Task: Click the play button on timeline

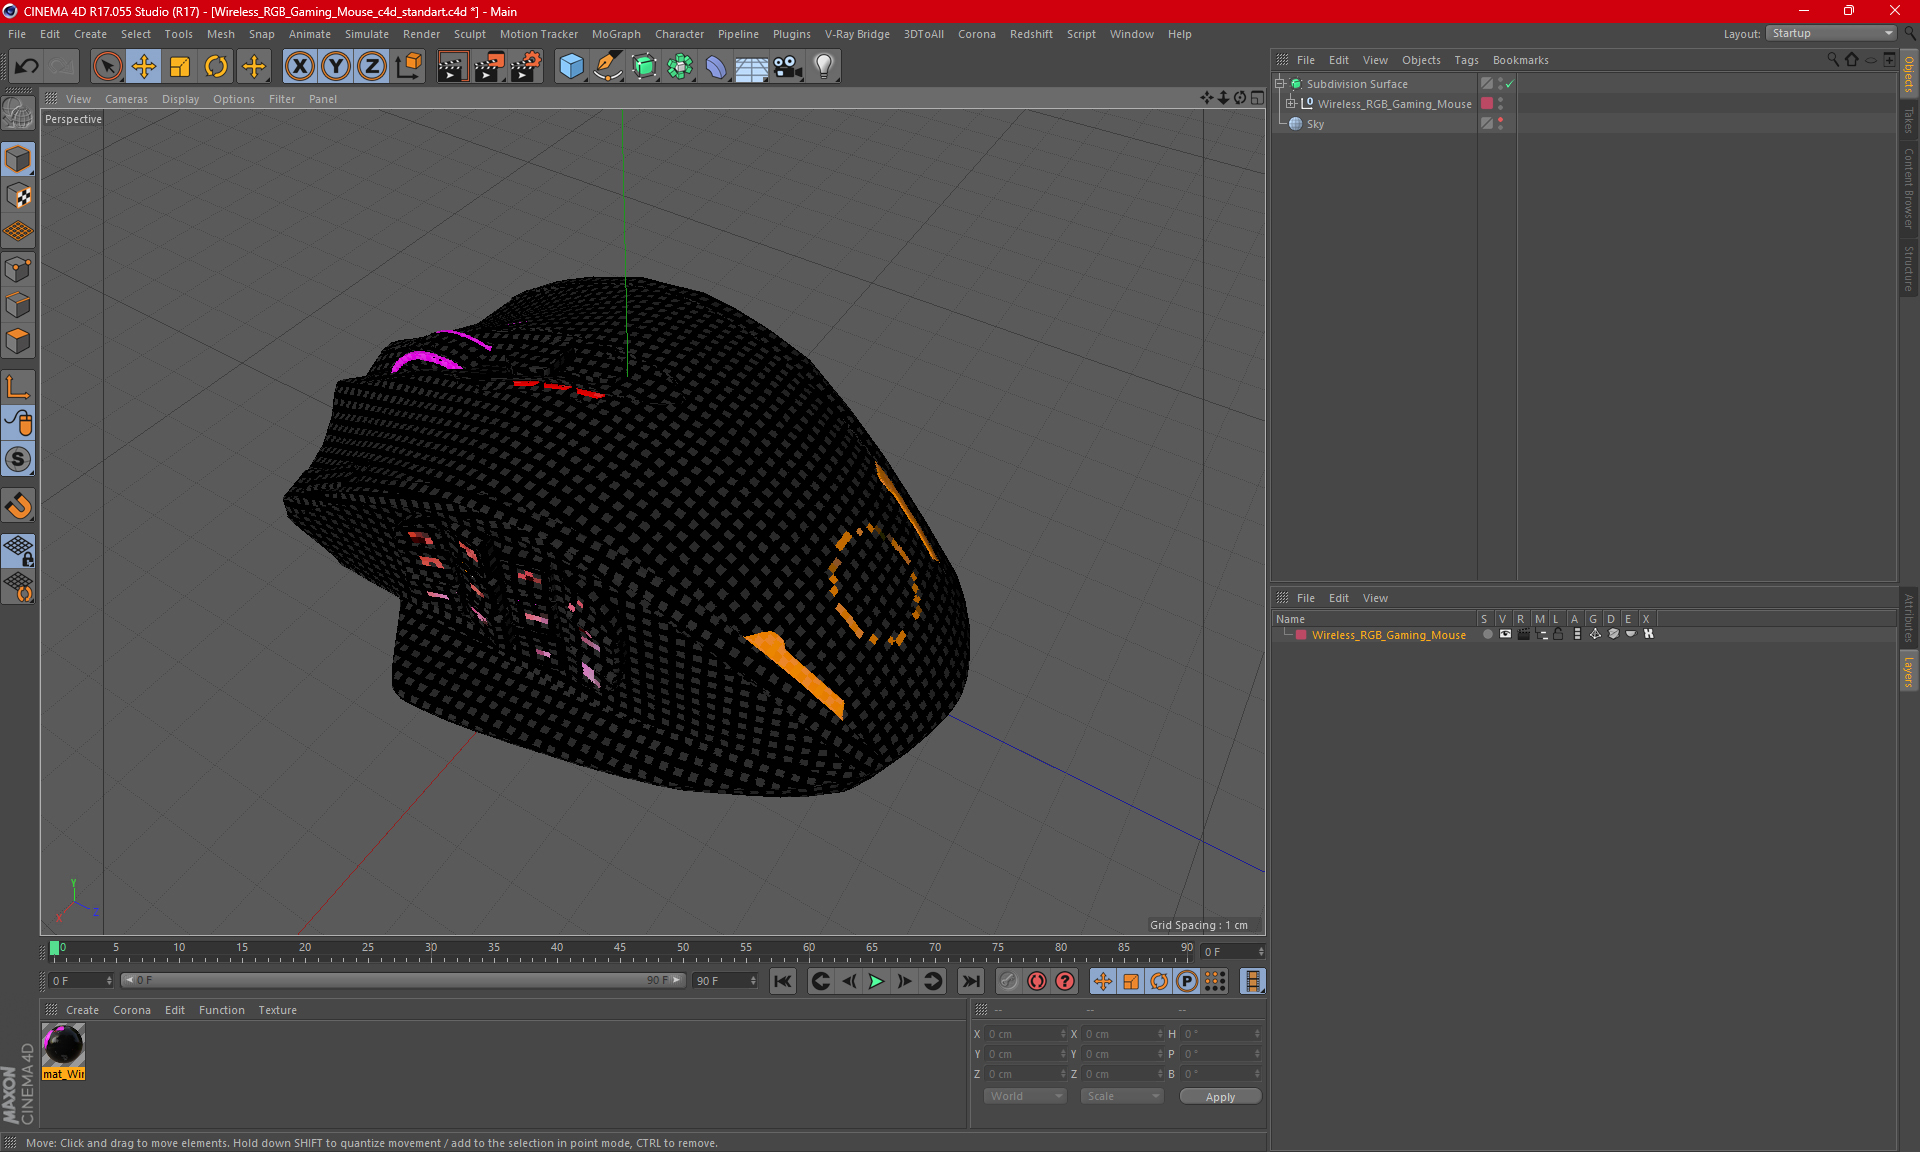Action: (x=875, y=981)
